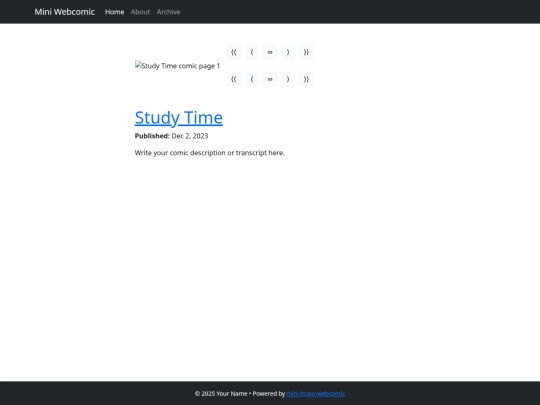The width and height of the screenshot is (540, 405).
Task: Open the Archive page in navbar
Action: (x=168, y=12)
